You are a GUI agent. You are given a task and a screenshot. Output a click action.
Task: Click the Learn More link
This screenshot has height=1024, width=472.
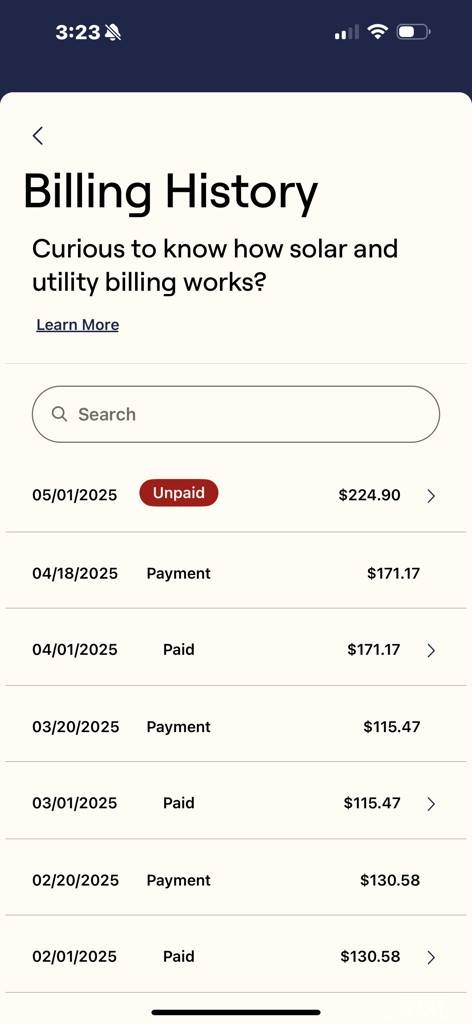coord(78,325)
